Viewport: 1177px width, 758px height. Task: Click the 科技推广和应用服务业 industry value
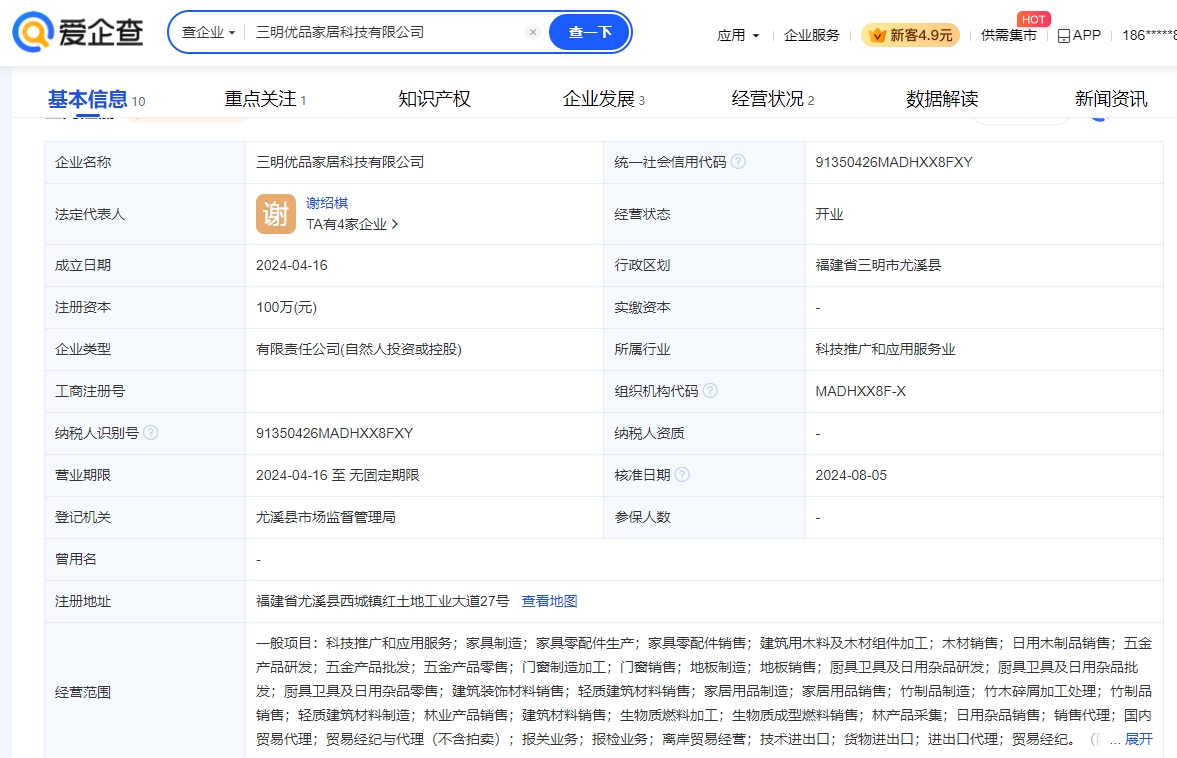pos(886,350)
